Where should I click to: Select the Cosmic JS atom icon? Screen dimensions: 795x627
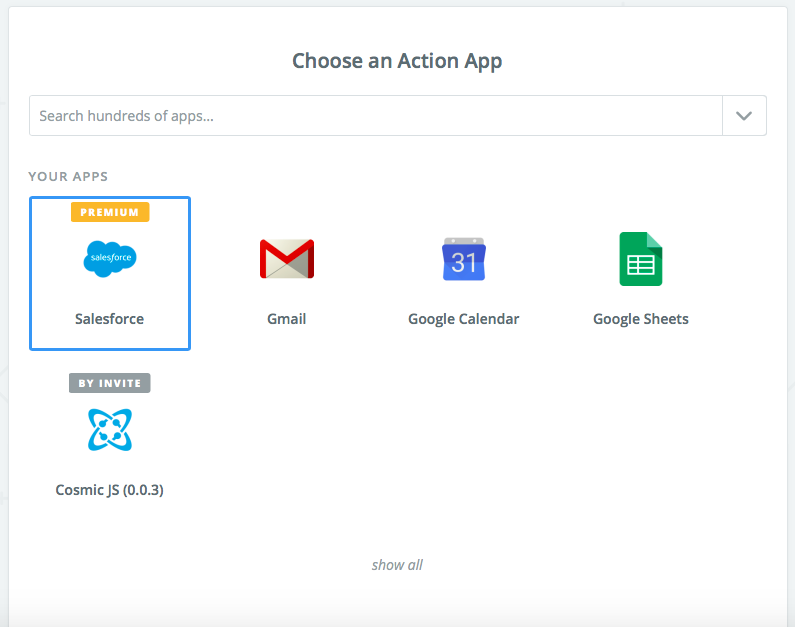coord(109,430)
